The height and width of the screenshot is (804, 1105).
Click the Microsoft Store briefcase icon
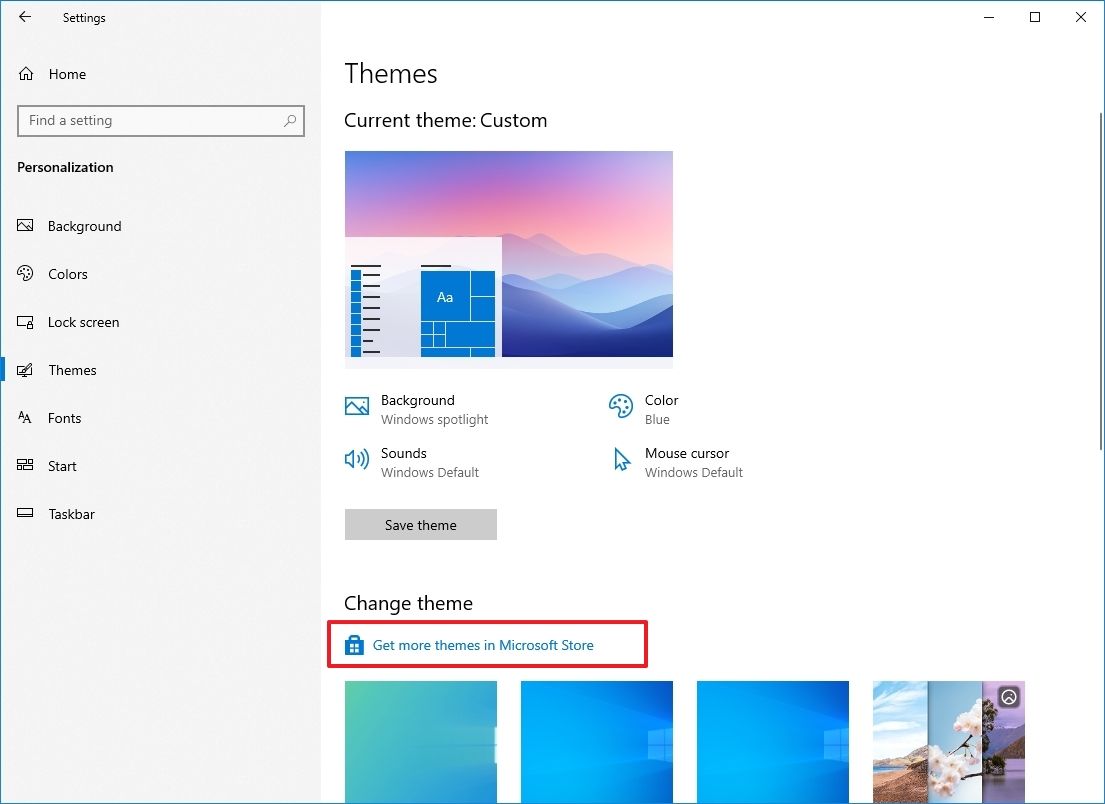coord(354,644)
